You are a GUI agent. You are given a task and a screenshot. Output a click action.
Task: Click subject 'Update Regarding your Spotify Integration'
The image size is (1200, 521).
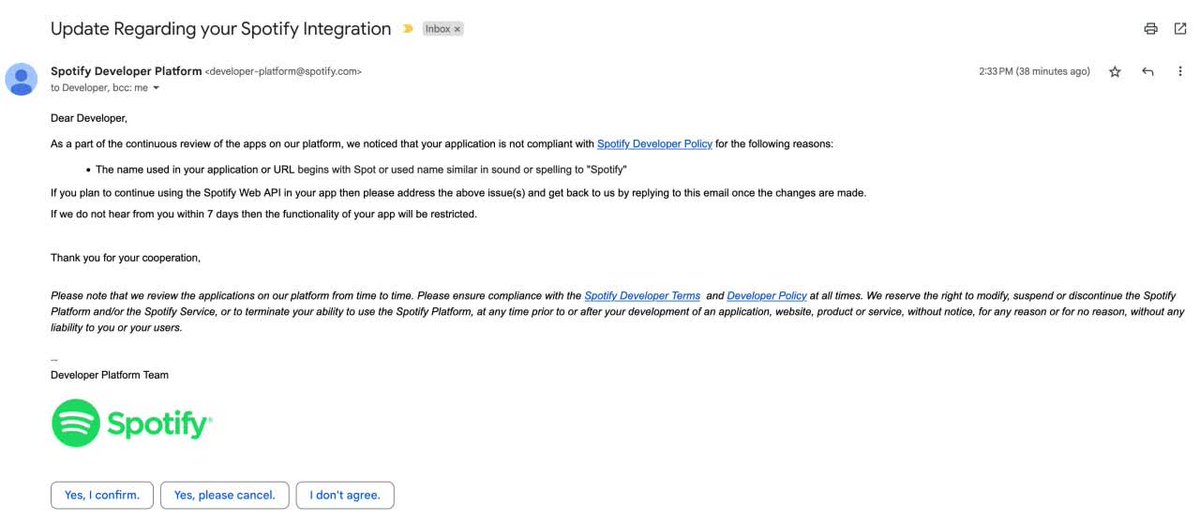[221, 29]
